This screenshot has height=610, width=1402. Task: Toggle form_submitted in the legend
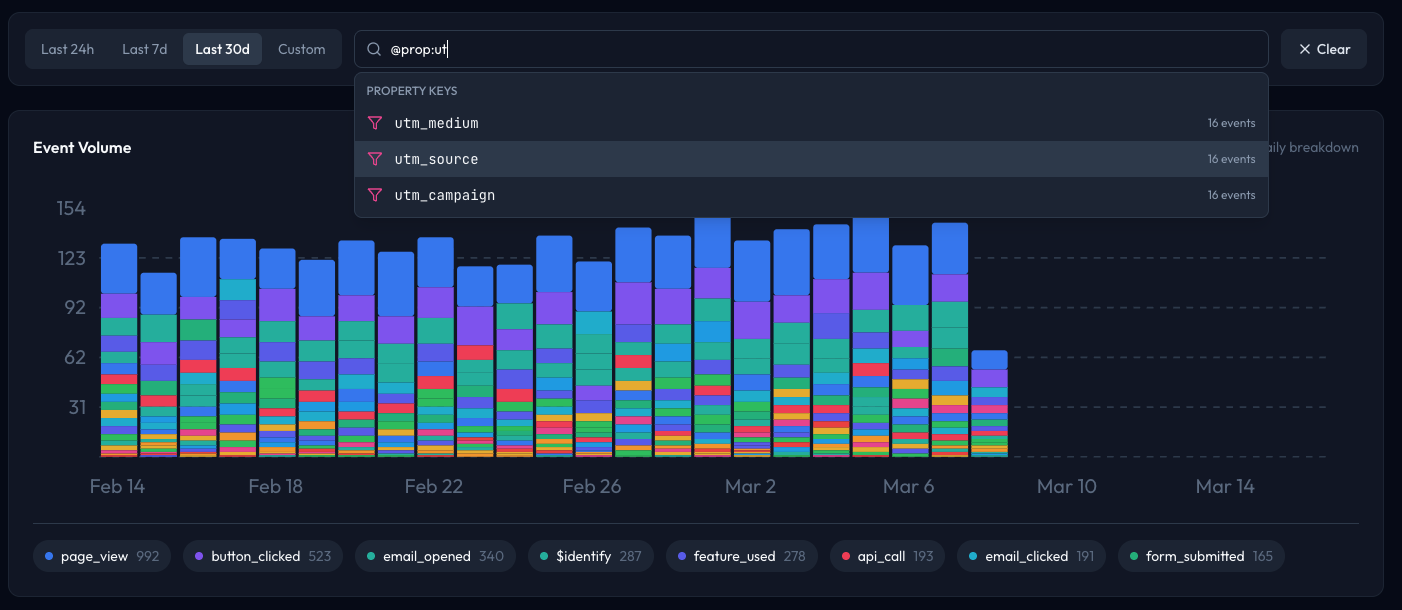pos(1200,555)
